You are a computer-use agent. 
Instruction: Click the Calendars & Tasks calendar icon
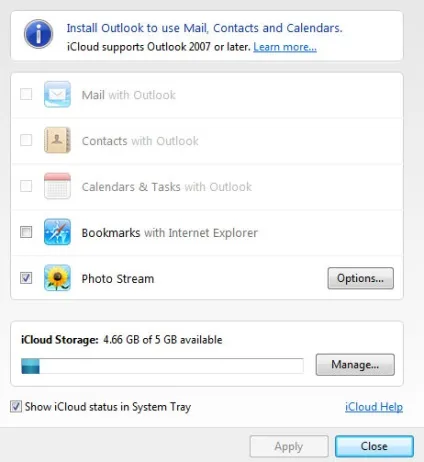point(57,186)
